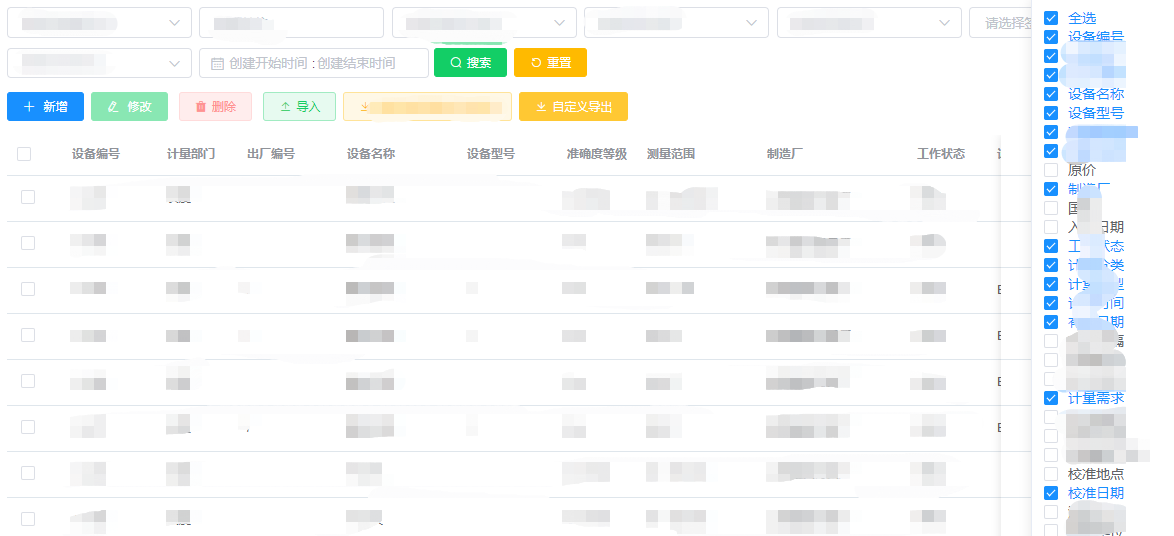Open the dropdown left of the date range picker
Screen dimensions: 1174x536
pos(99,63)
